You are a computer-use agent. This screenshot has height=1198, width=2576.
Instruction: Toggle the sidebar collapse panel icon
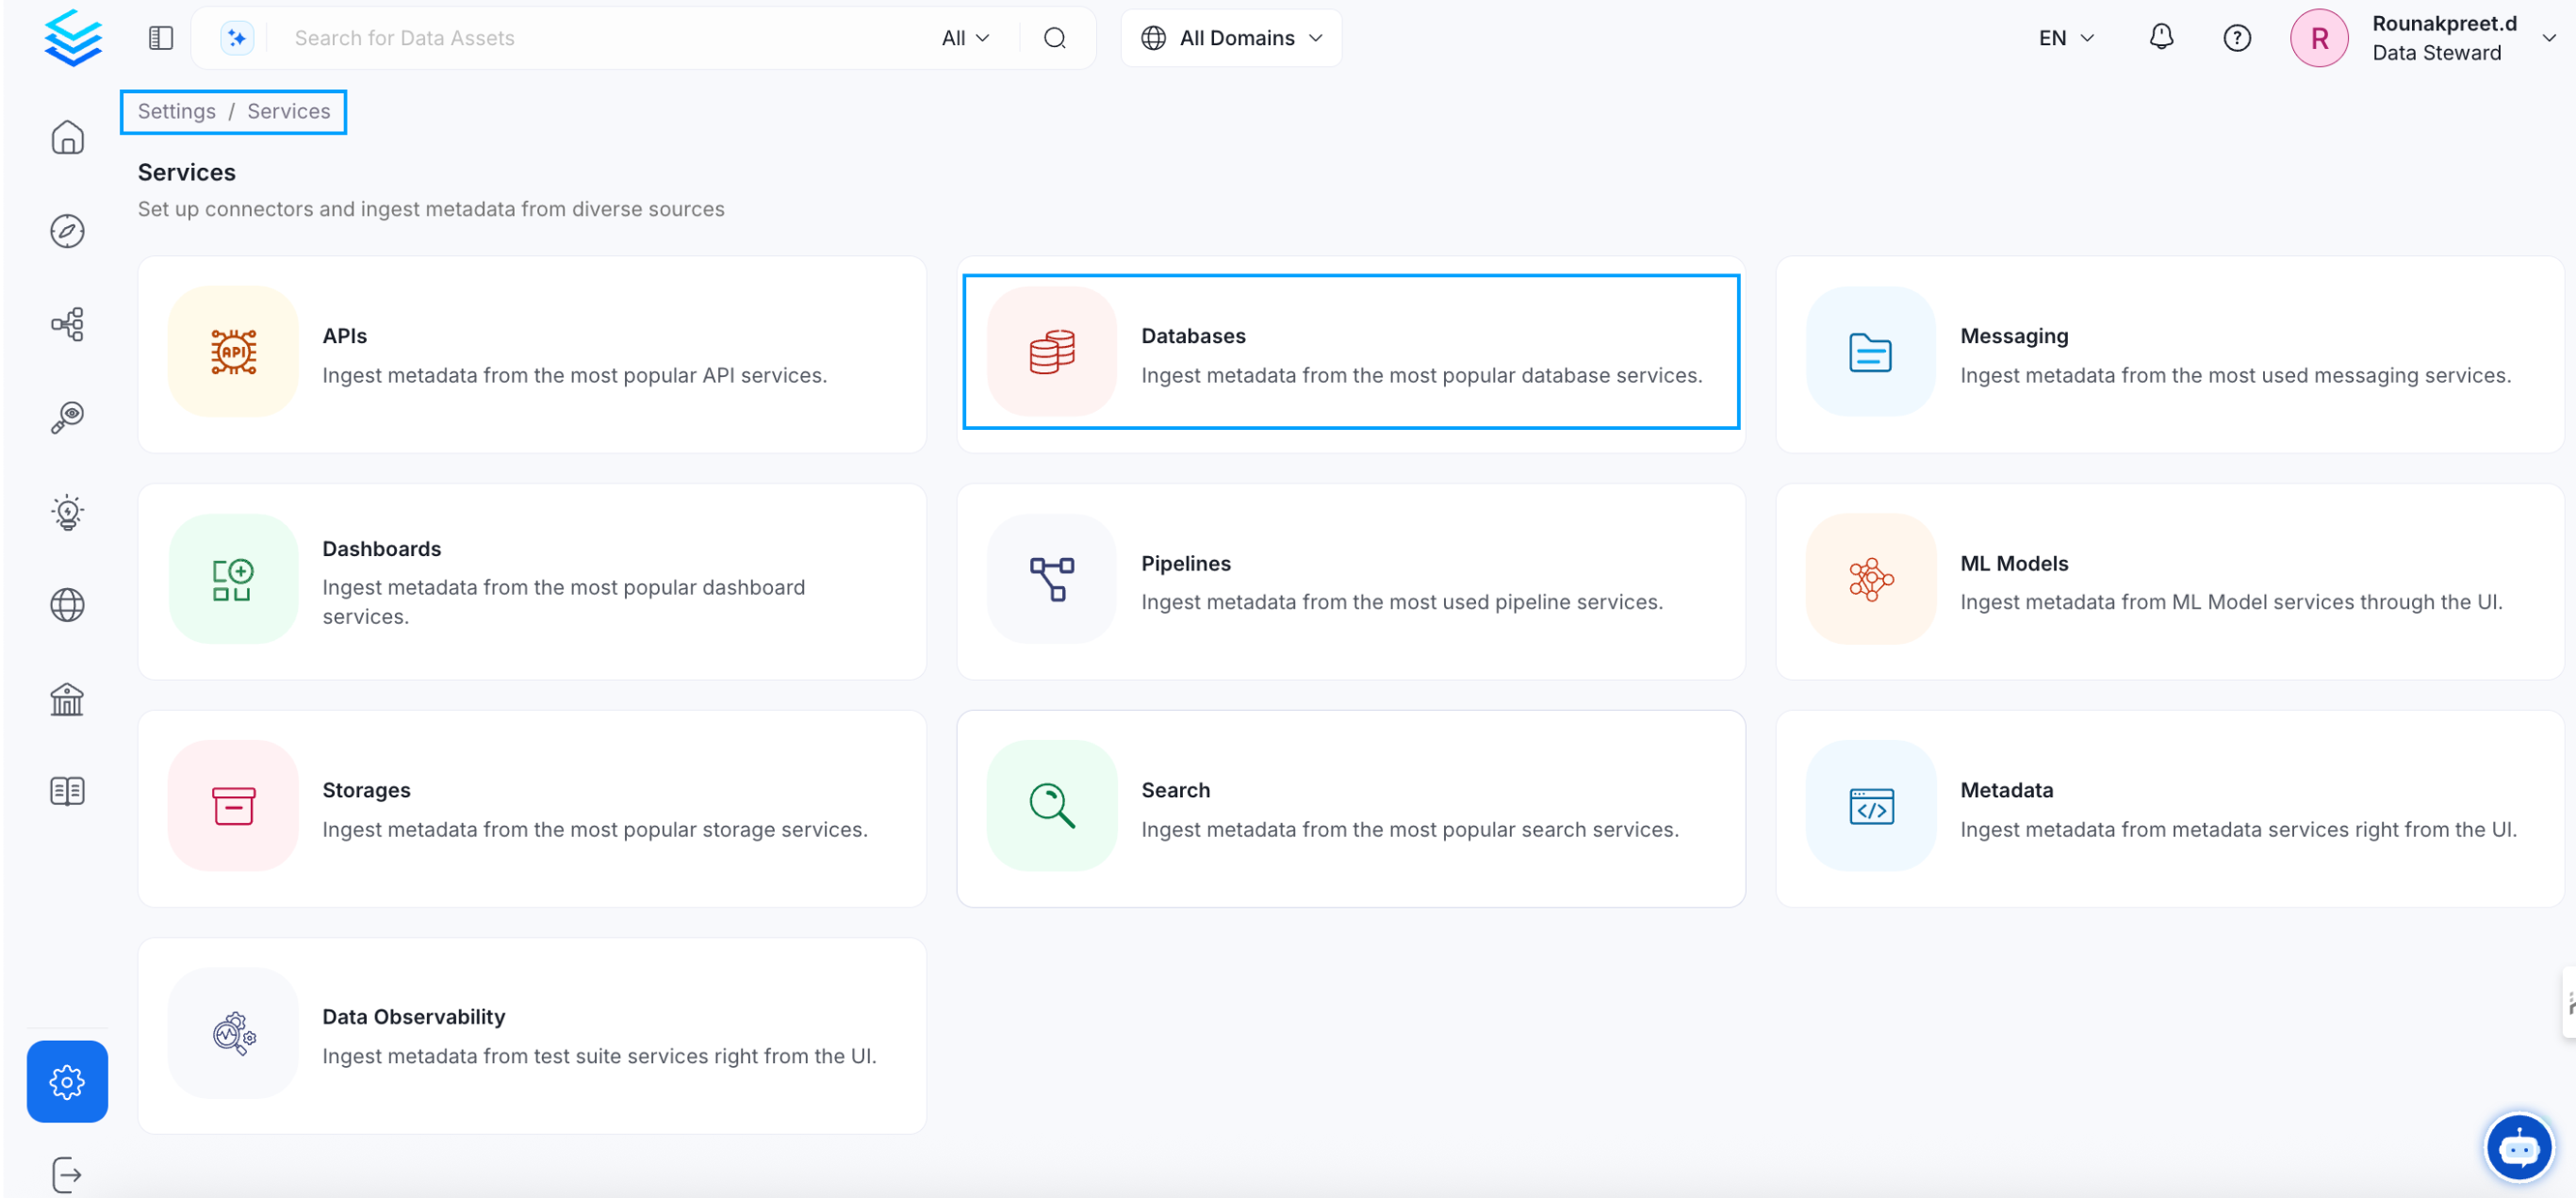tap(161, 38)
